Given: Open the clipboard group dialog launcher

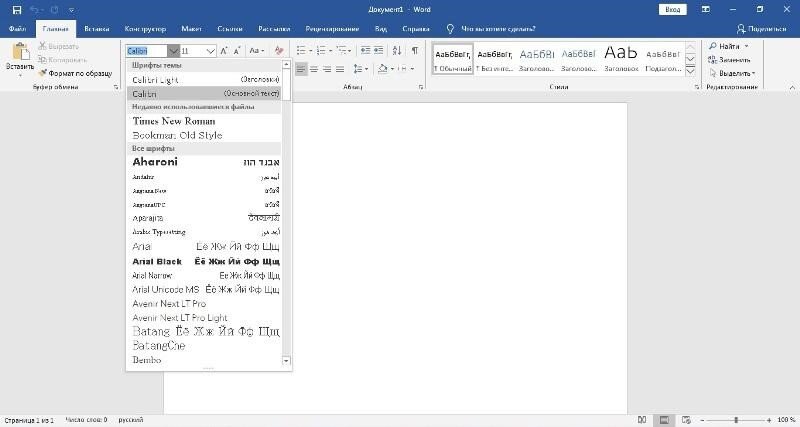Looking at the screenshot, I should (x=116, y=88).
